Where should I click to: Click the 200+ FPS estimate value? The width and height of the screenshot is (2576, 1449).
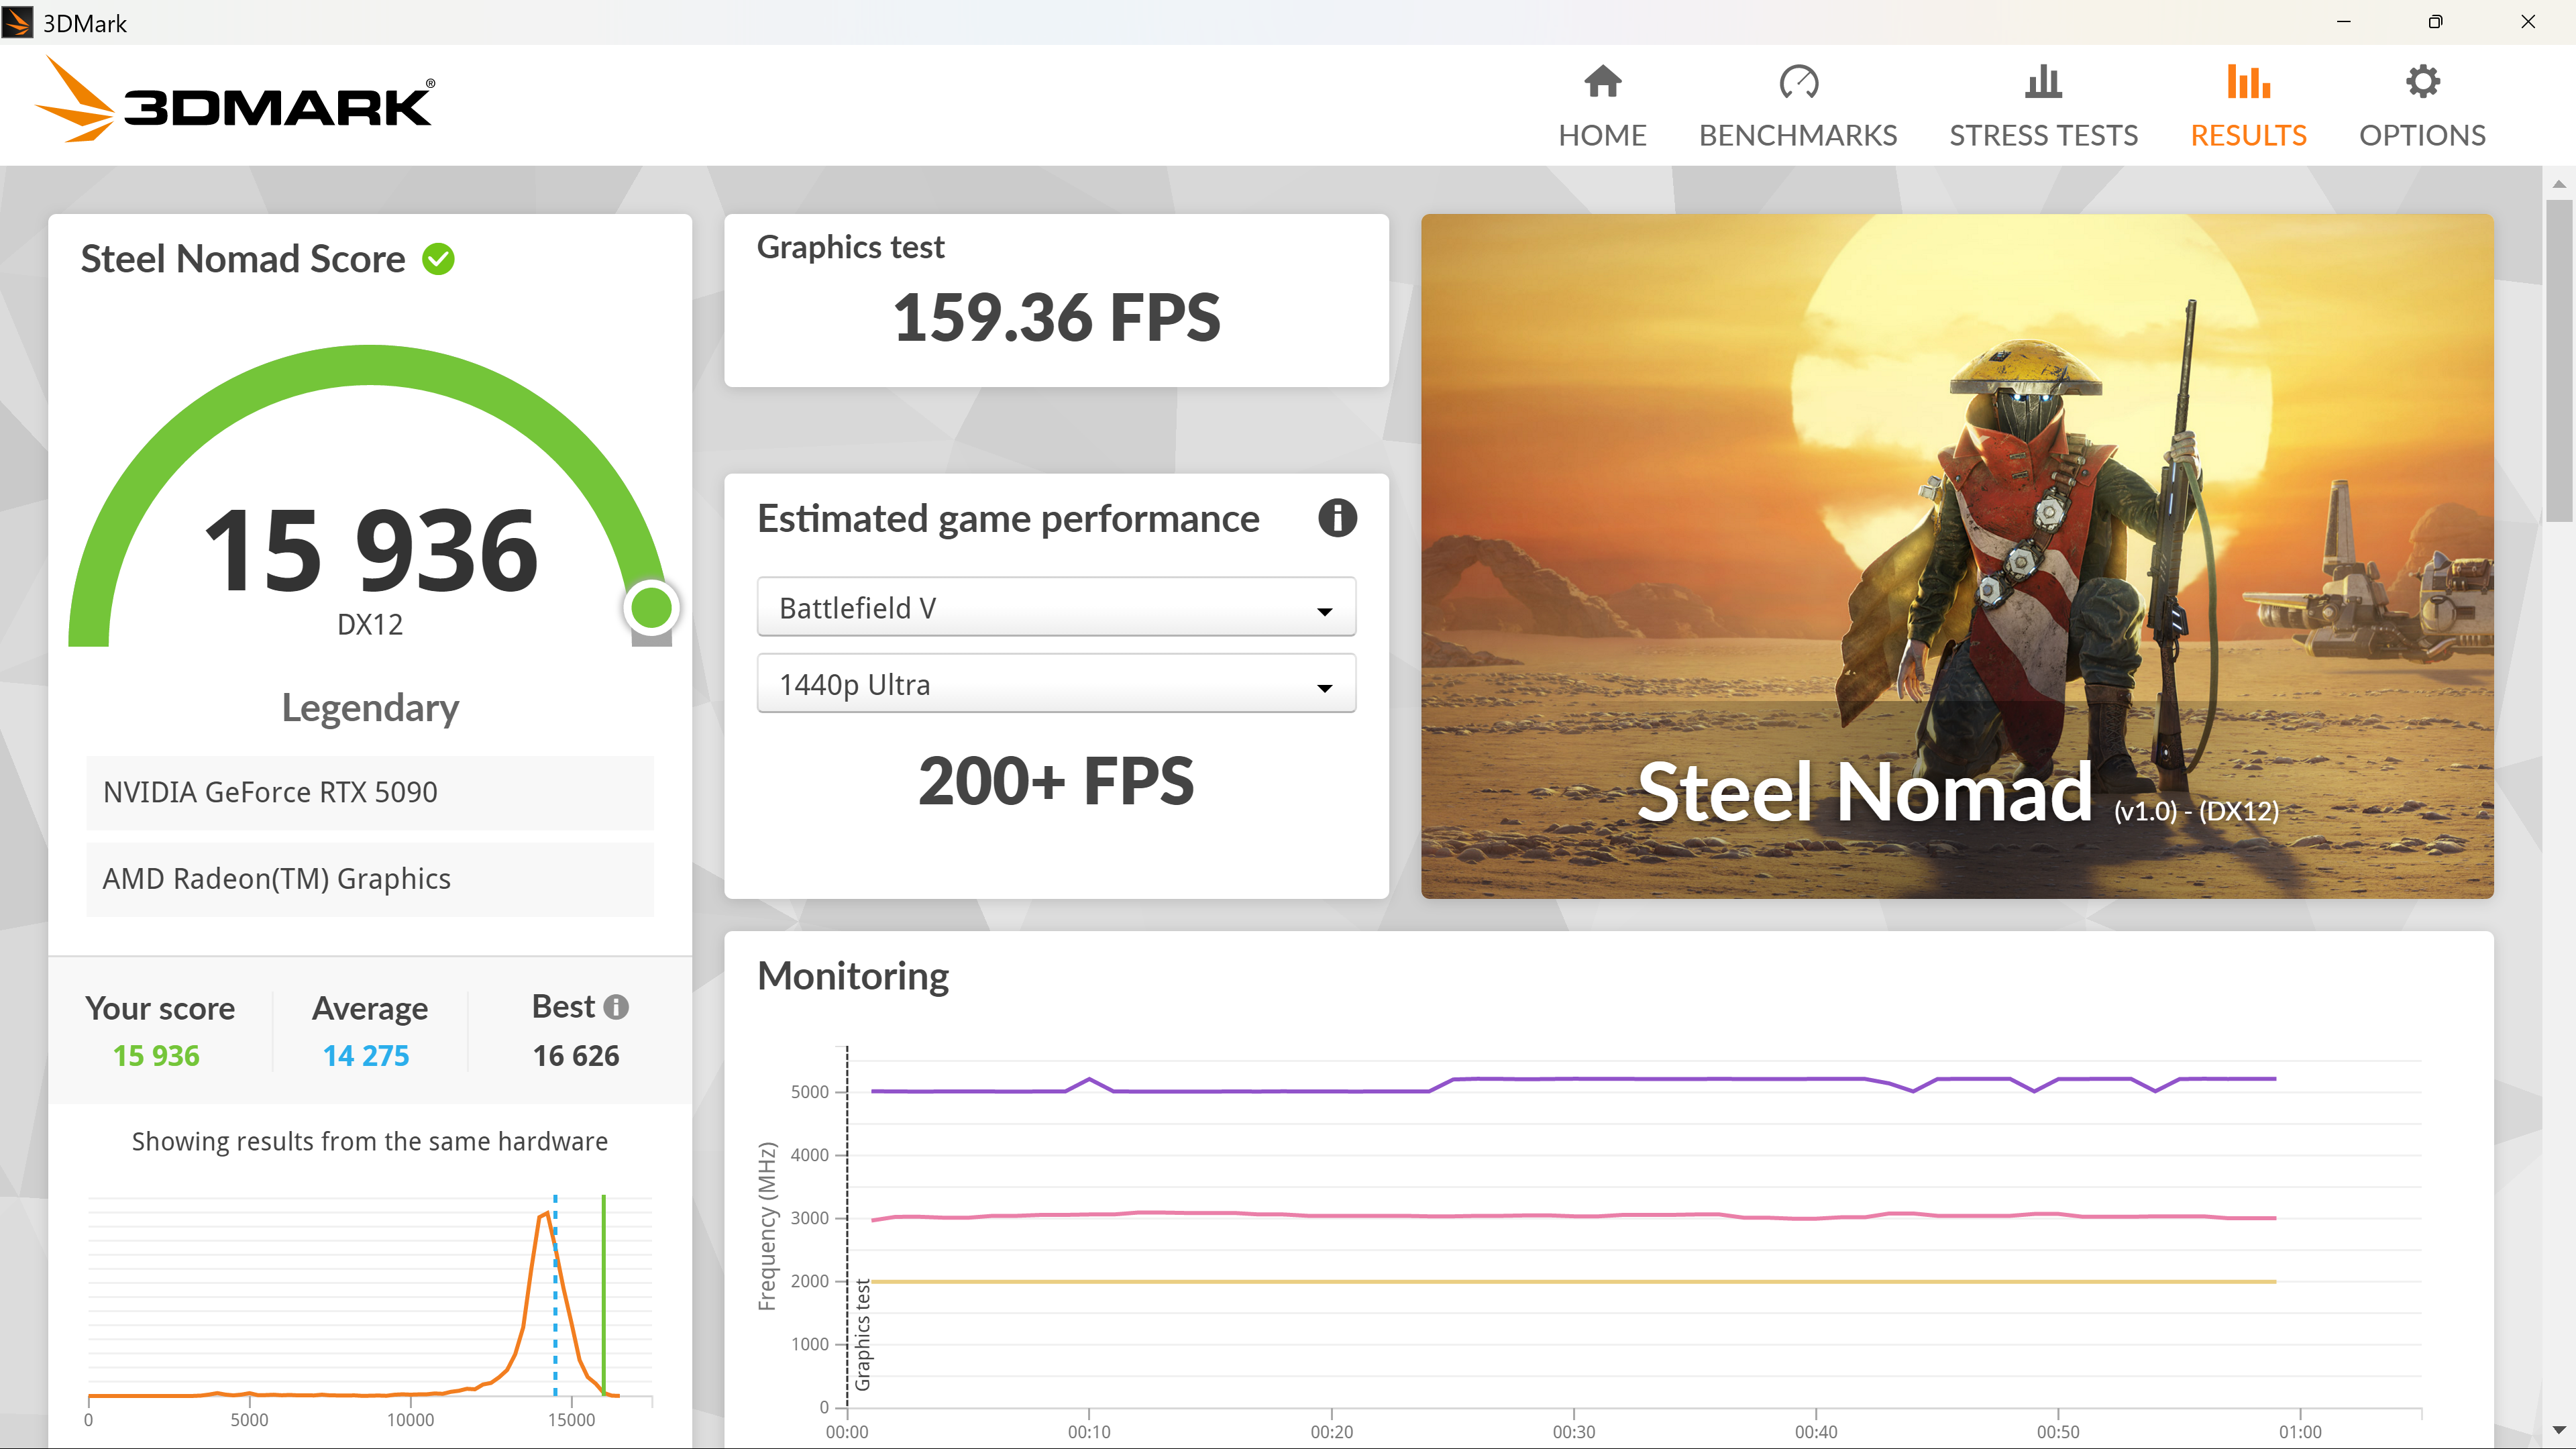1056,781
